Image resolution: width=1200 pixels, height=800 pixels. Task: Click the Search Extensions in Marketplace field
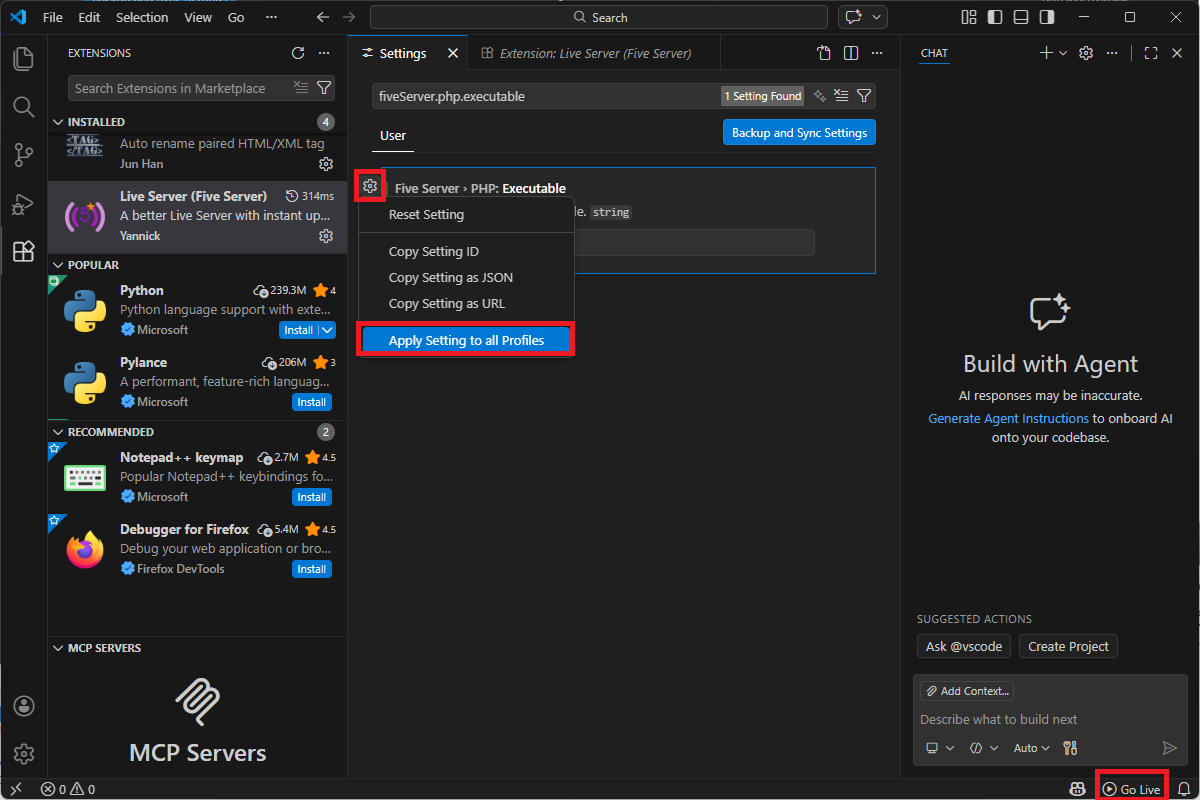coord(180,88)
